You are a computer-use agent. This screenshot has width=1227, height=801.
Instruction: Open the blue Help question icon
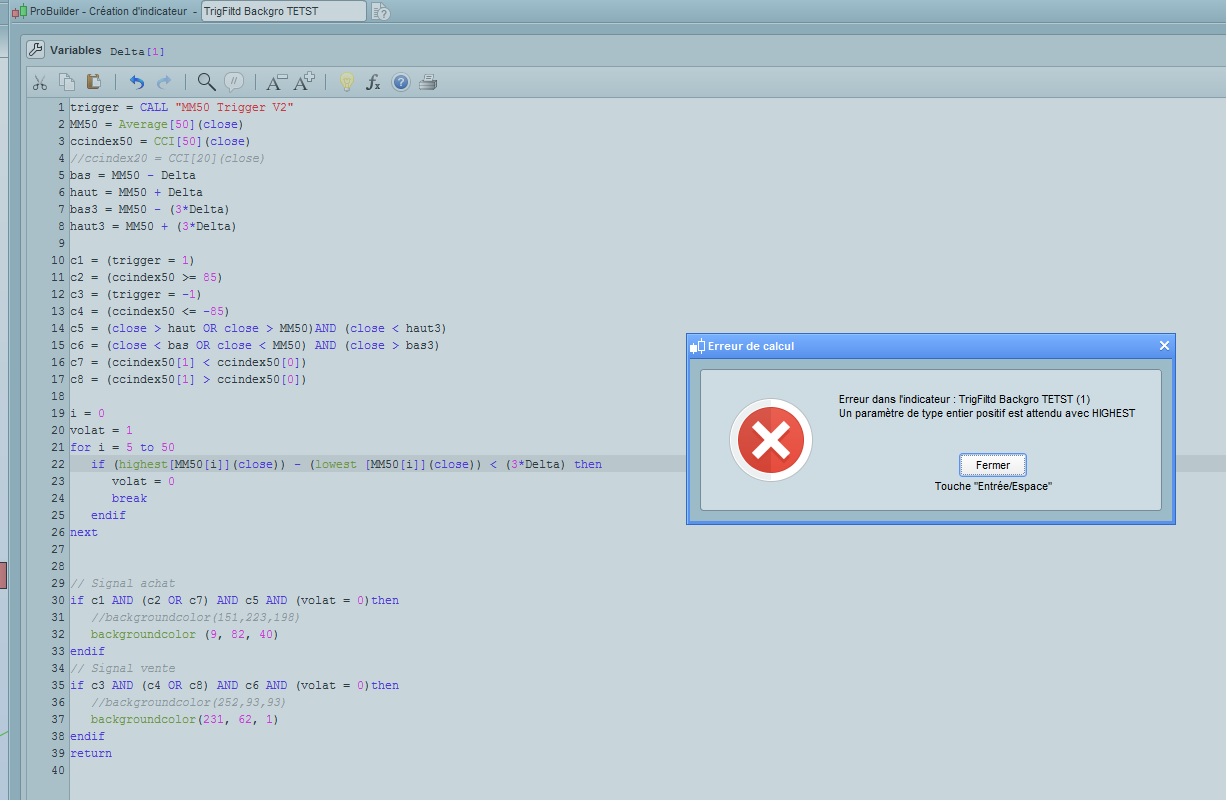tap(400, 82)
